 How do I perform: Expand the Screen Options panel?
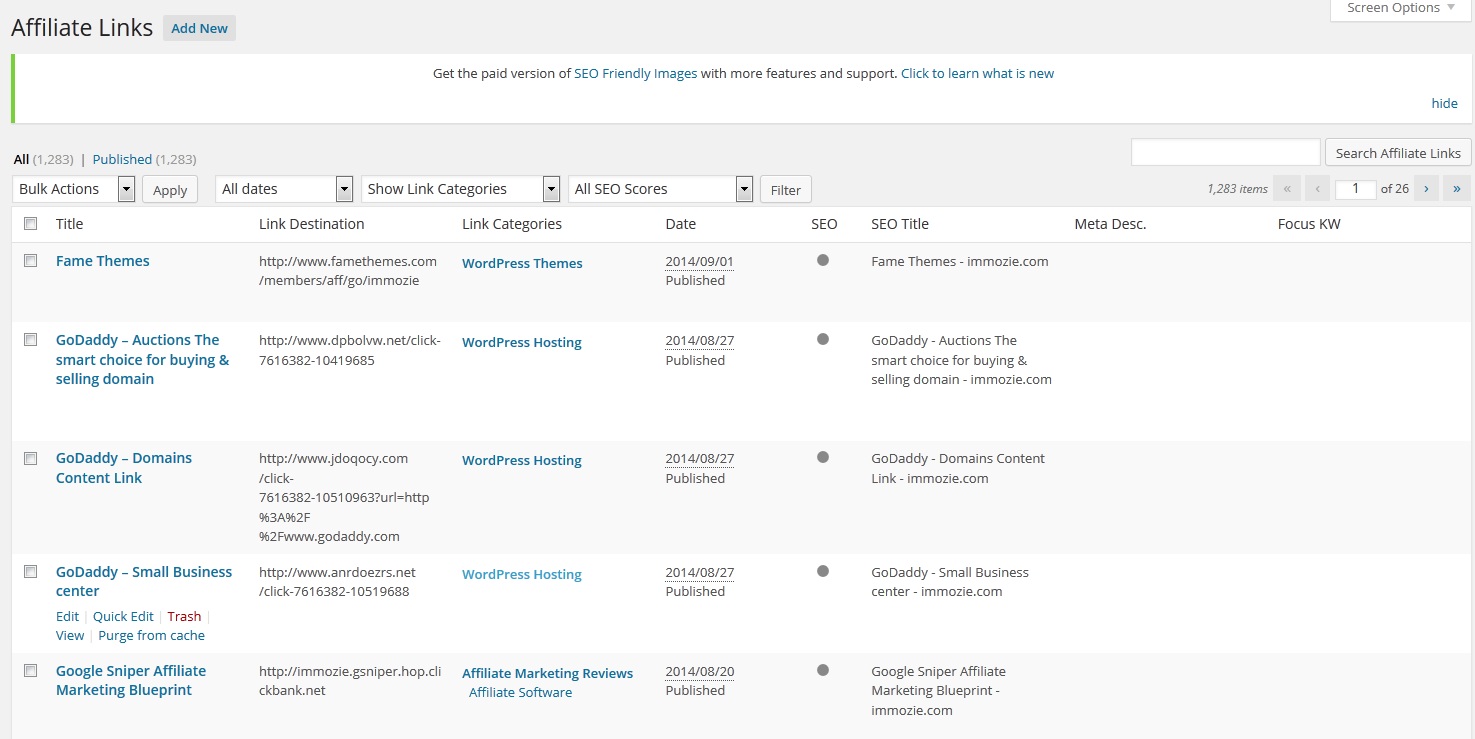pyautogui.click(x=1401, y=8)
